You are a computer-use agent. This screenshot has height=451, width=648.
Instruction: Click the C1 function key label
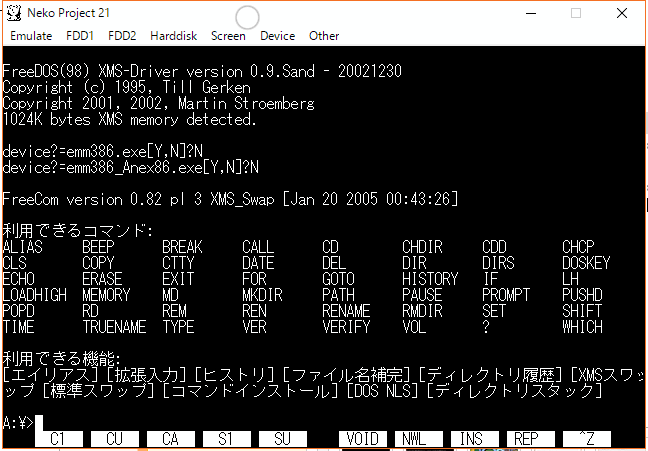tap(58, 438)
